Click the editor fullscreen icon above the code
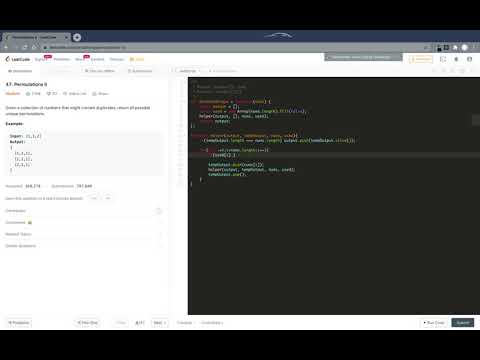This screenshot has width=480, height=360. point(472,71)
